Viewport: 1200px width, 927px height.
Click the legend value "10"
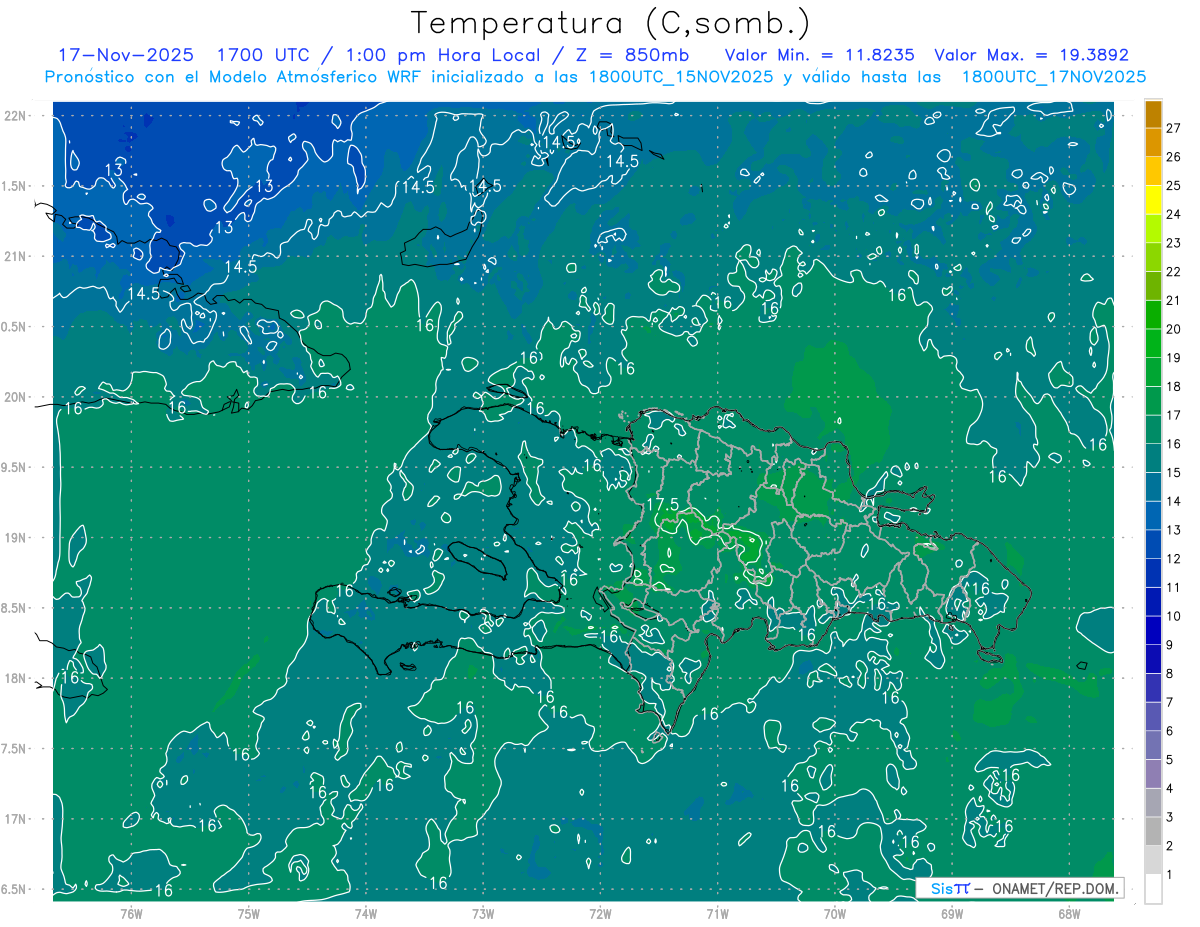(x=1174, y=616)
